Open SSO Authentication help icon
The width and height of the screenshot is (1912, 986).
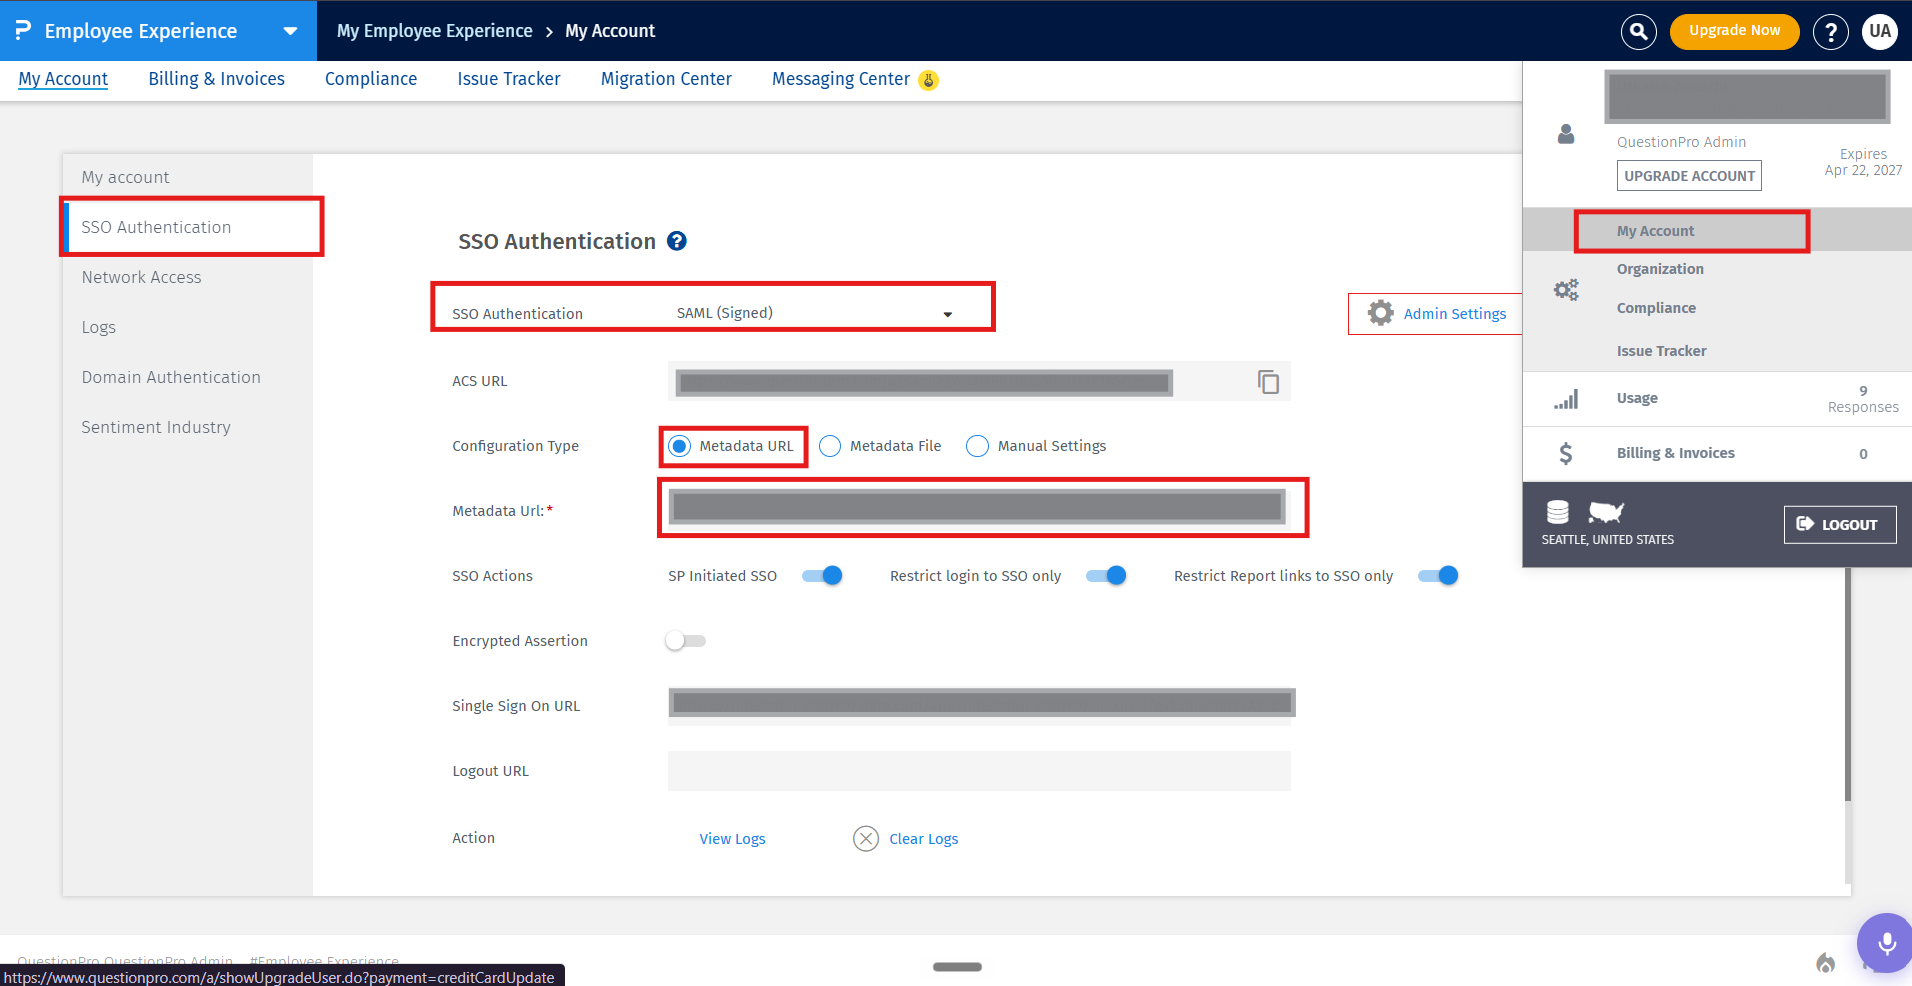pos(677,241)
